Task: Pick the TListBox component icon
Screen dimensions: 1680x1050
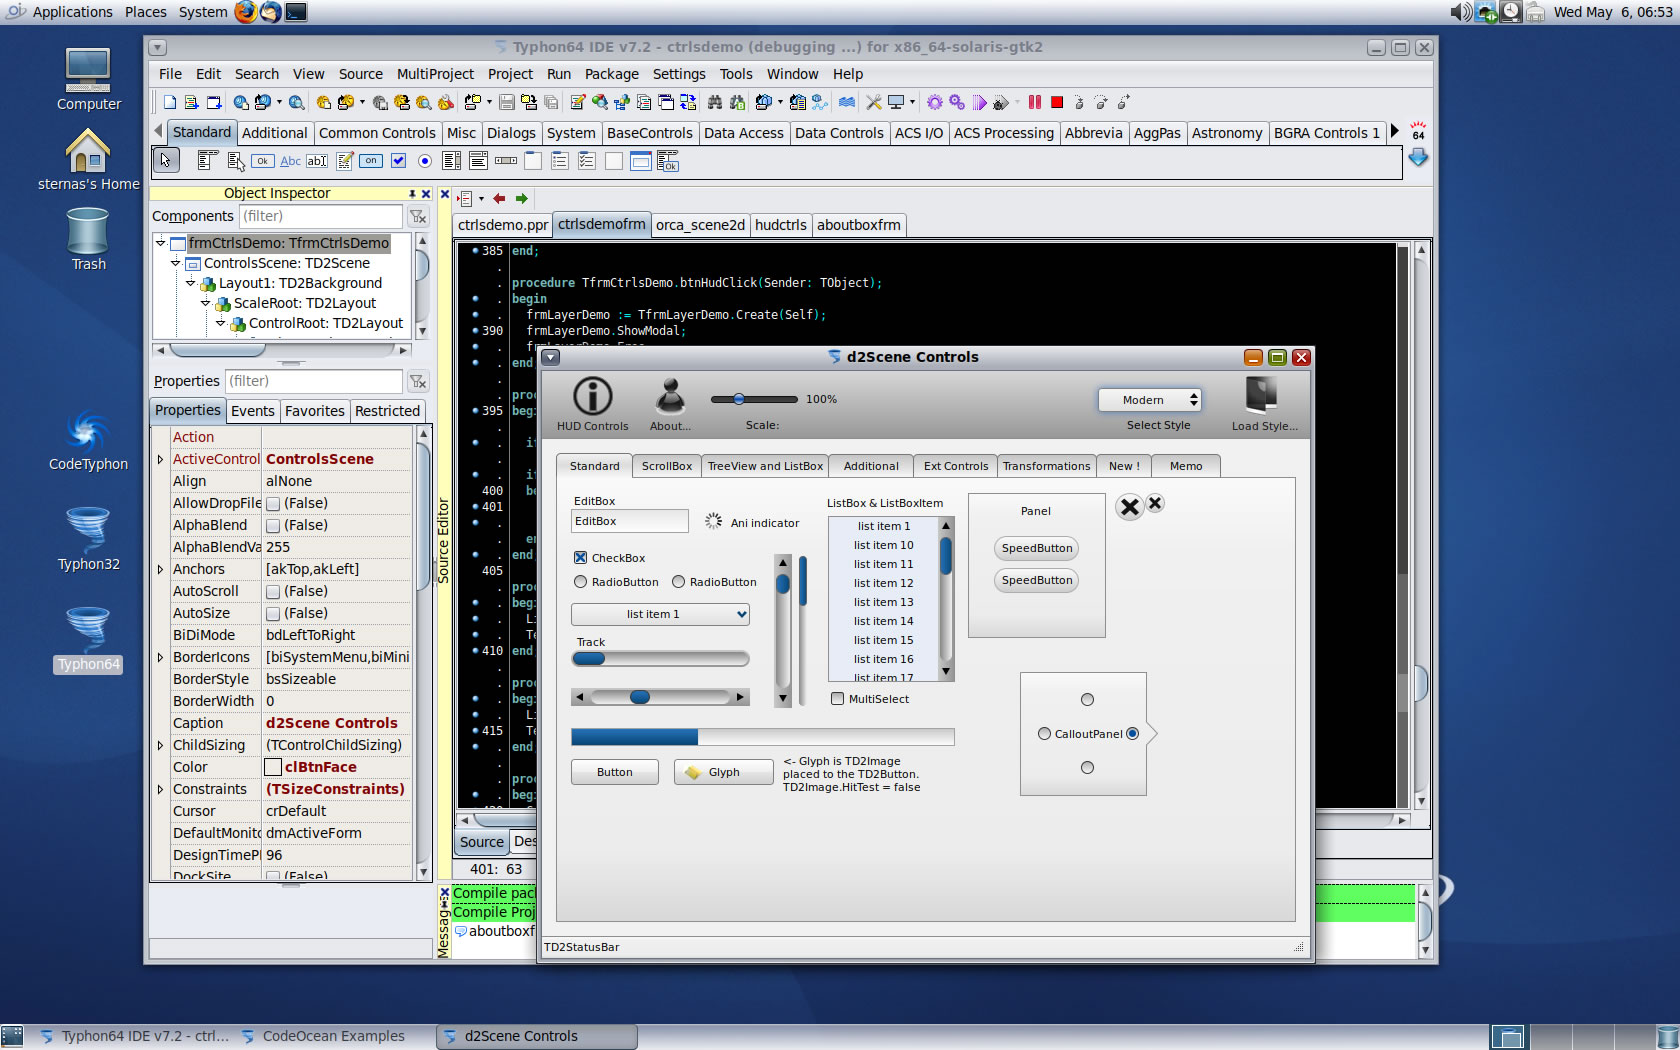Action: click(451, 160)
